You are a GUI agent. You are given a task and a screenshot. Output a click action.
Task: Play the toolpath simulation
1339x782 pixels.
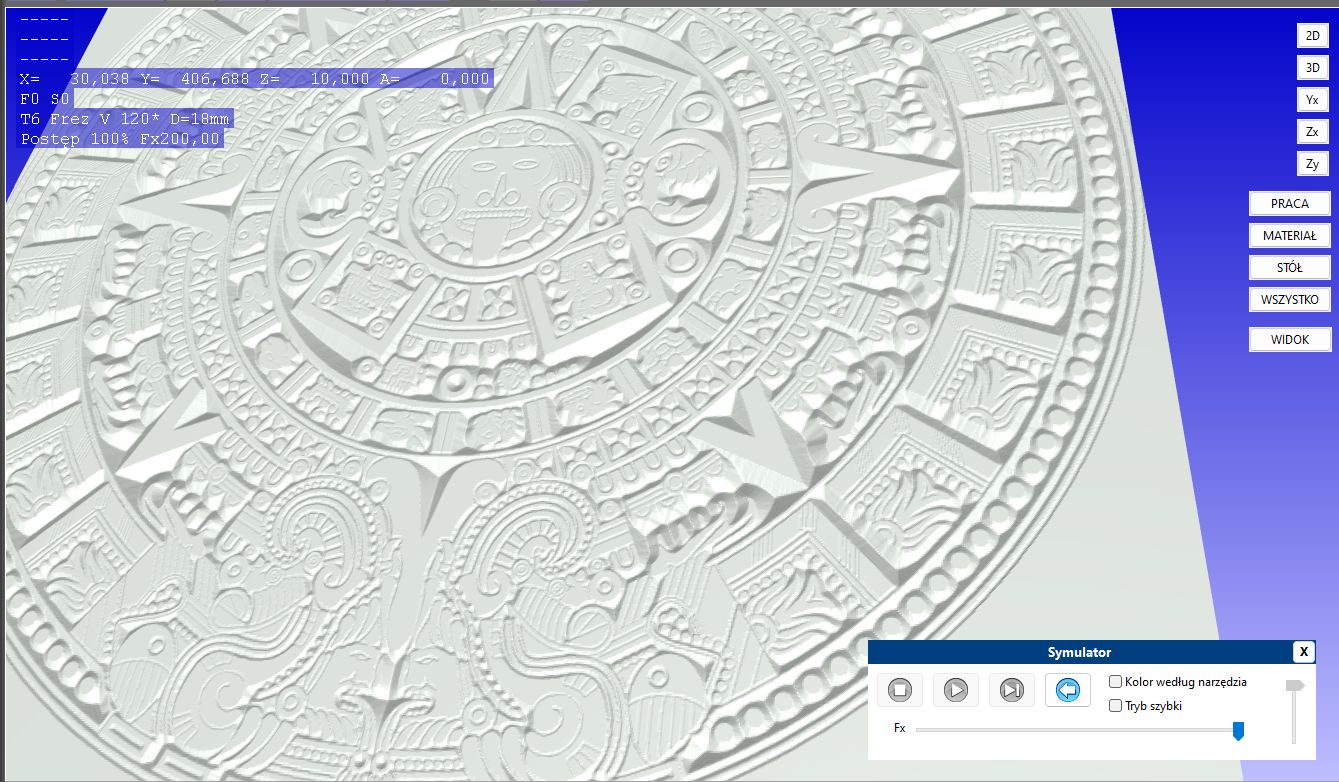pos(956,690)
